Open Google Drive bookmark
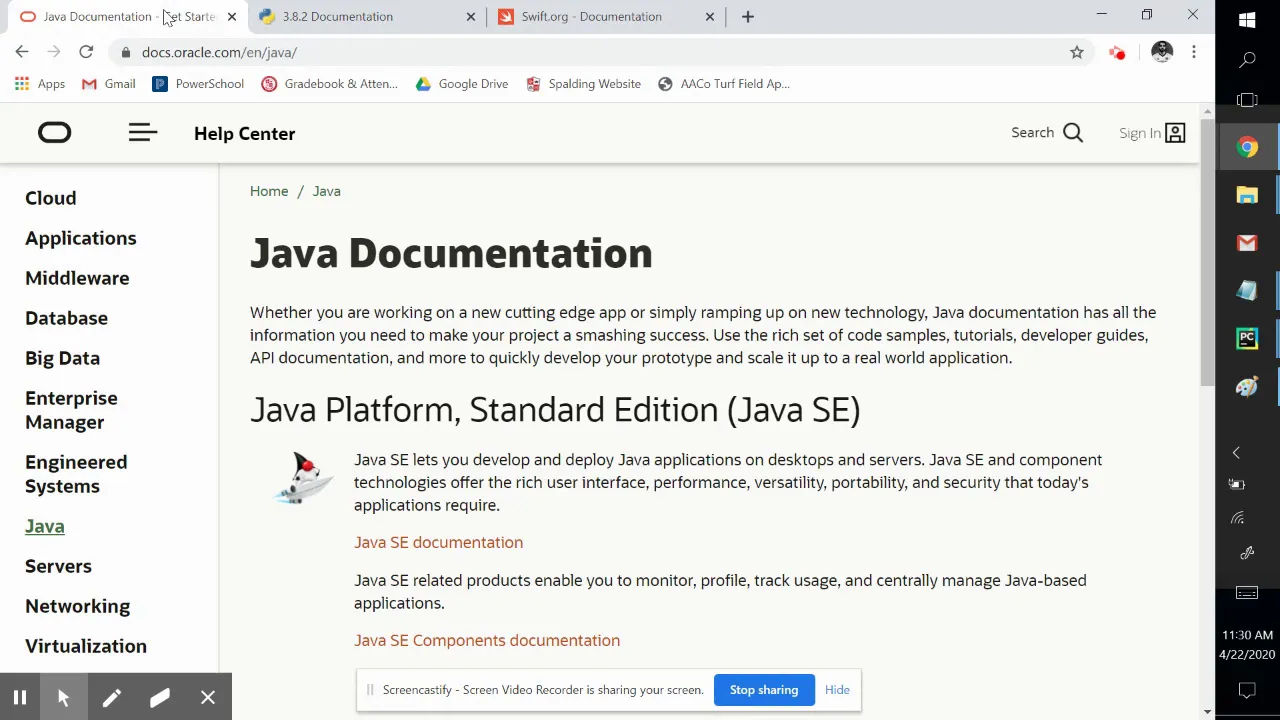 coord(462,84)
